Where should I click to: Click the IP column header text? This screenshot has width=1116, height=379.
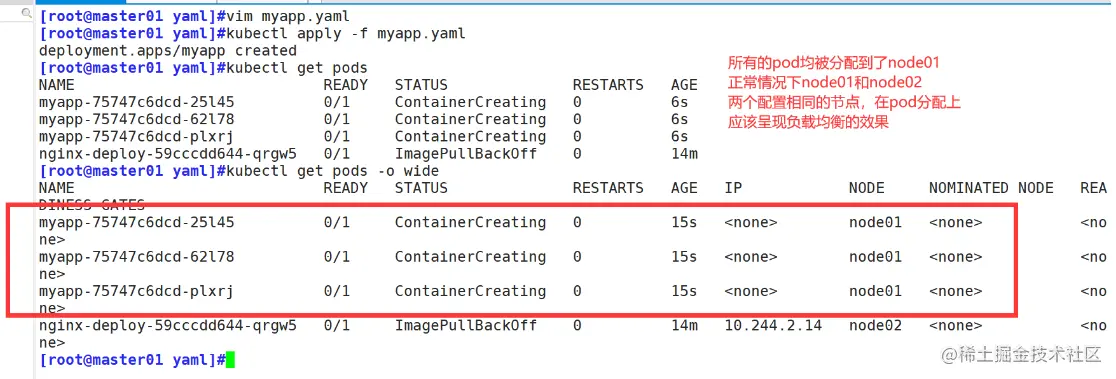click(733, 188)
